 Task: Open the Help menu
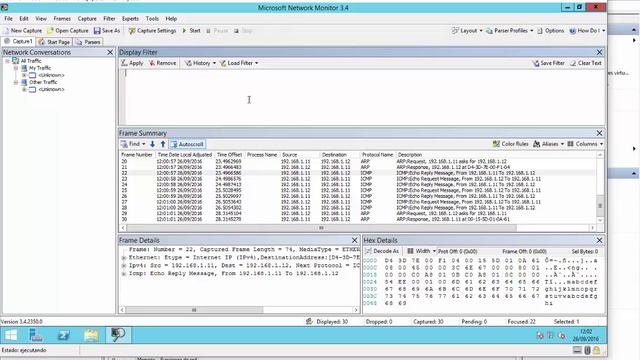coord(171,19)
